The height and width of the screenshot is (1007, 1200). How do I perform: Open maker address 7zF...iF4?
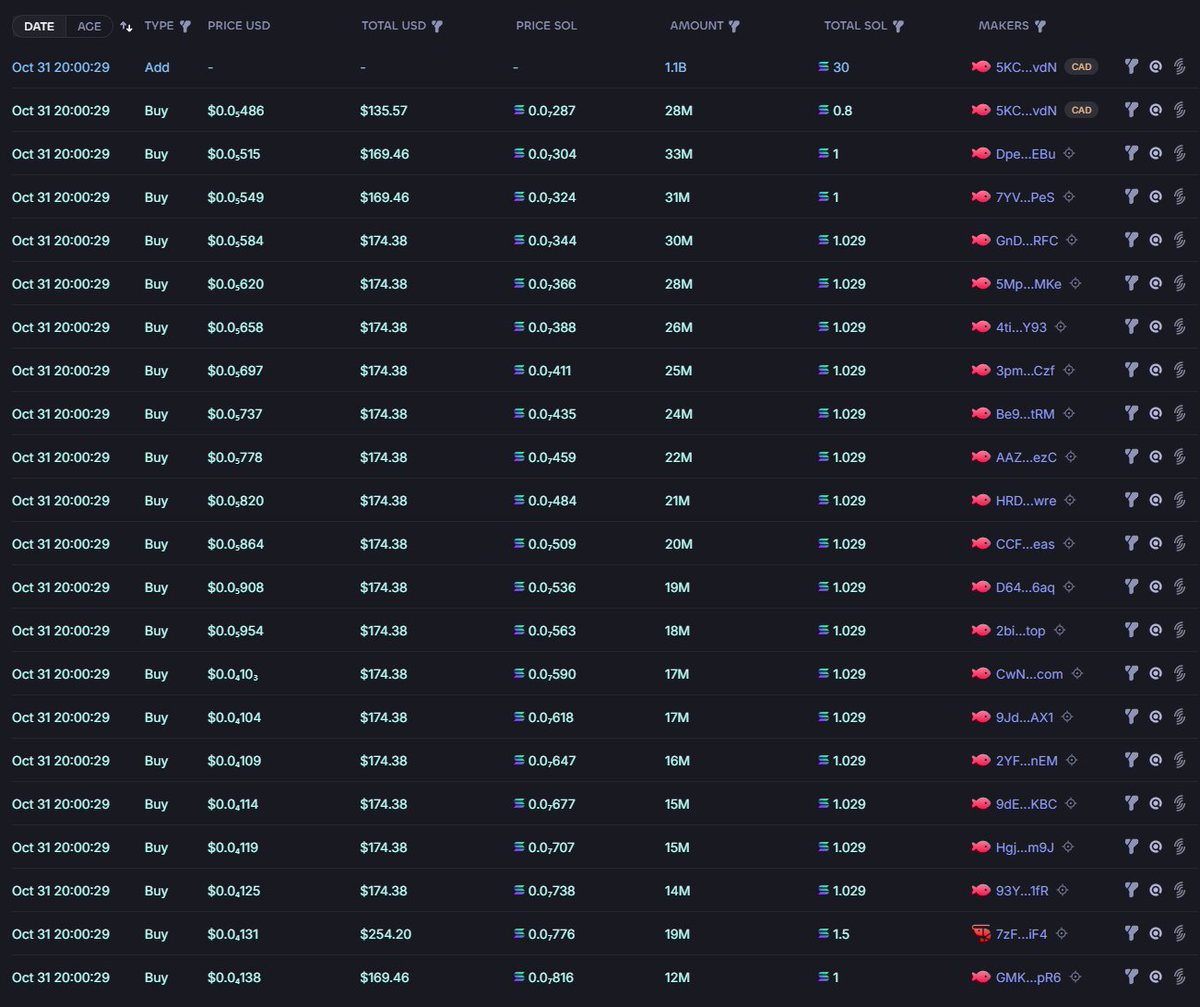(1022, 934)
